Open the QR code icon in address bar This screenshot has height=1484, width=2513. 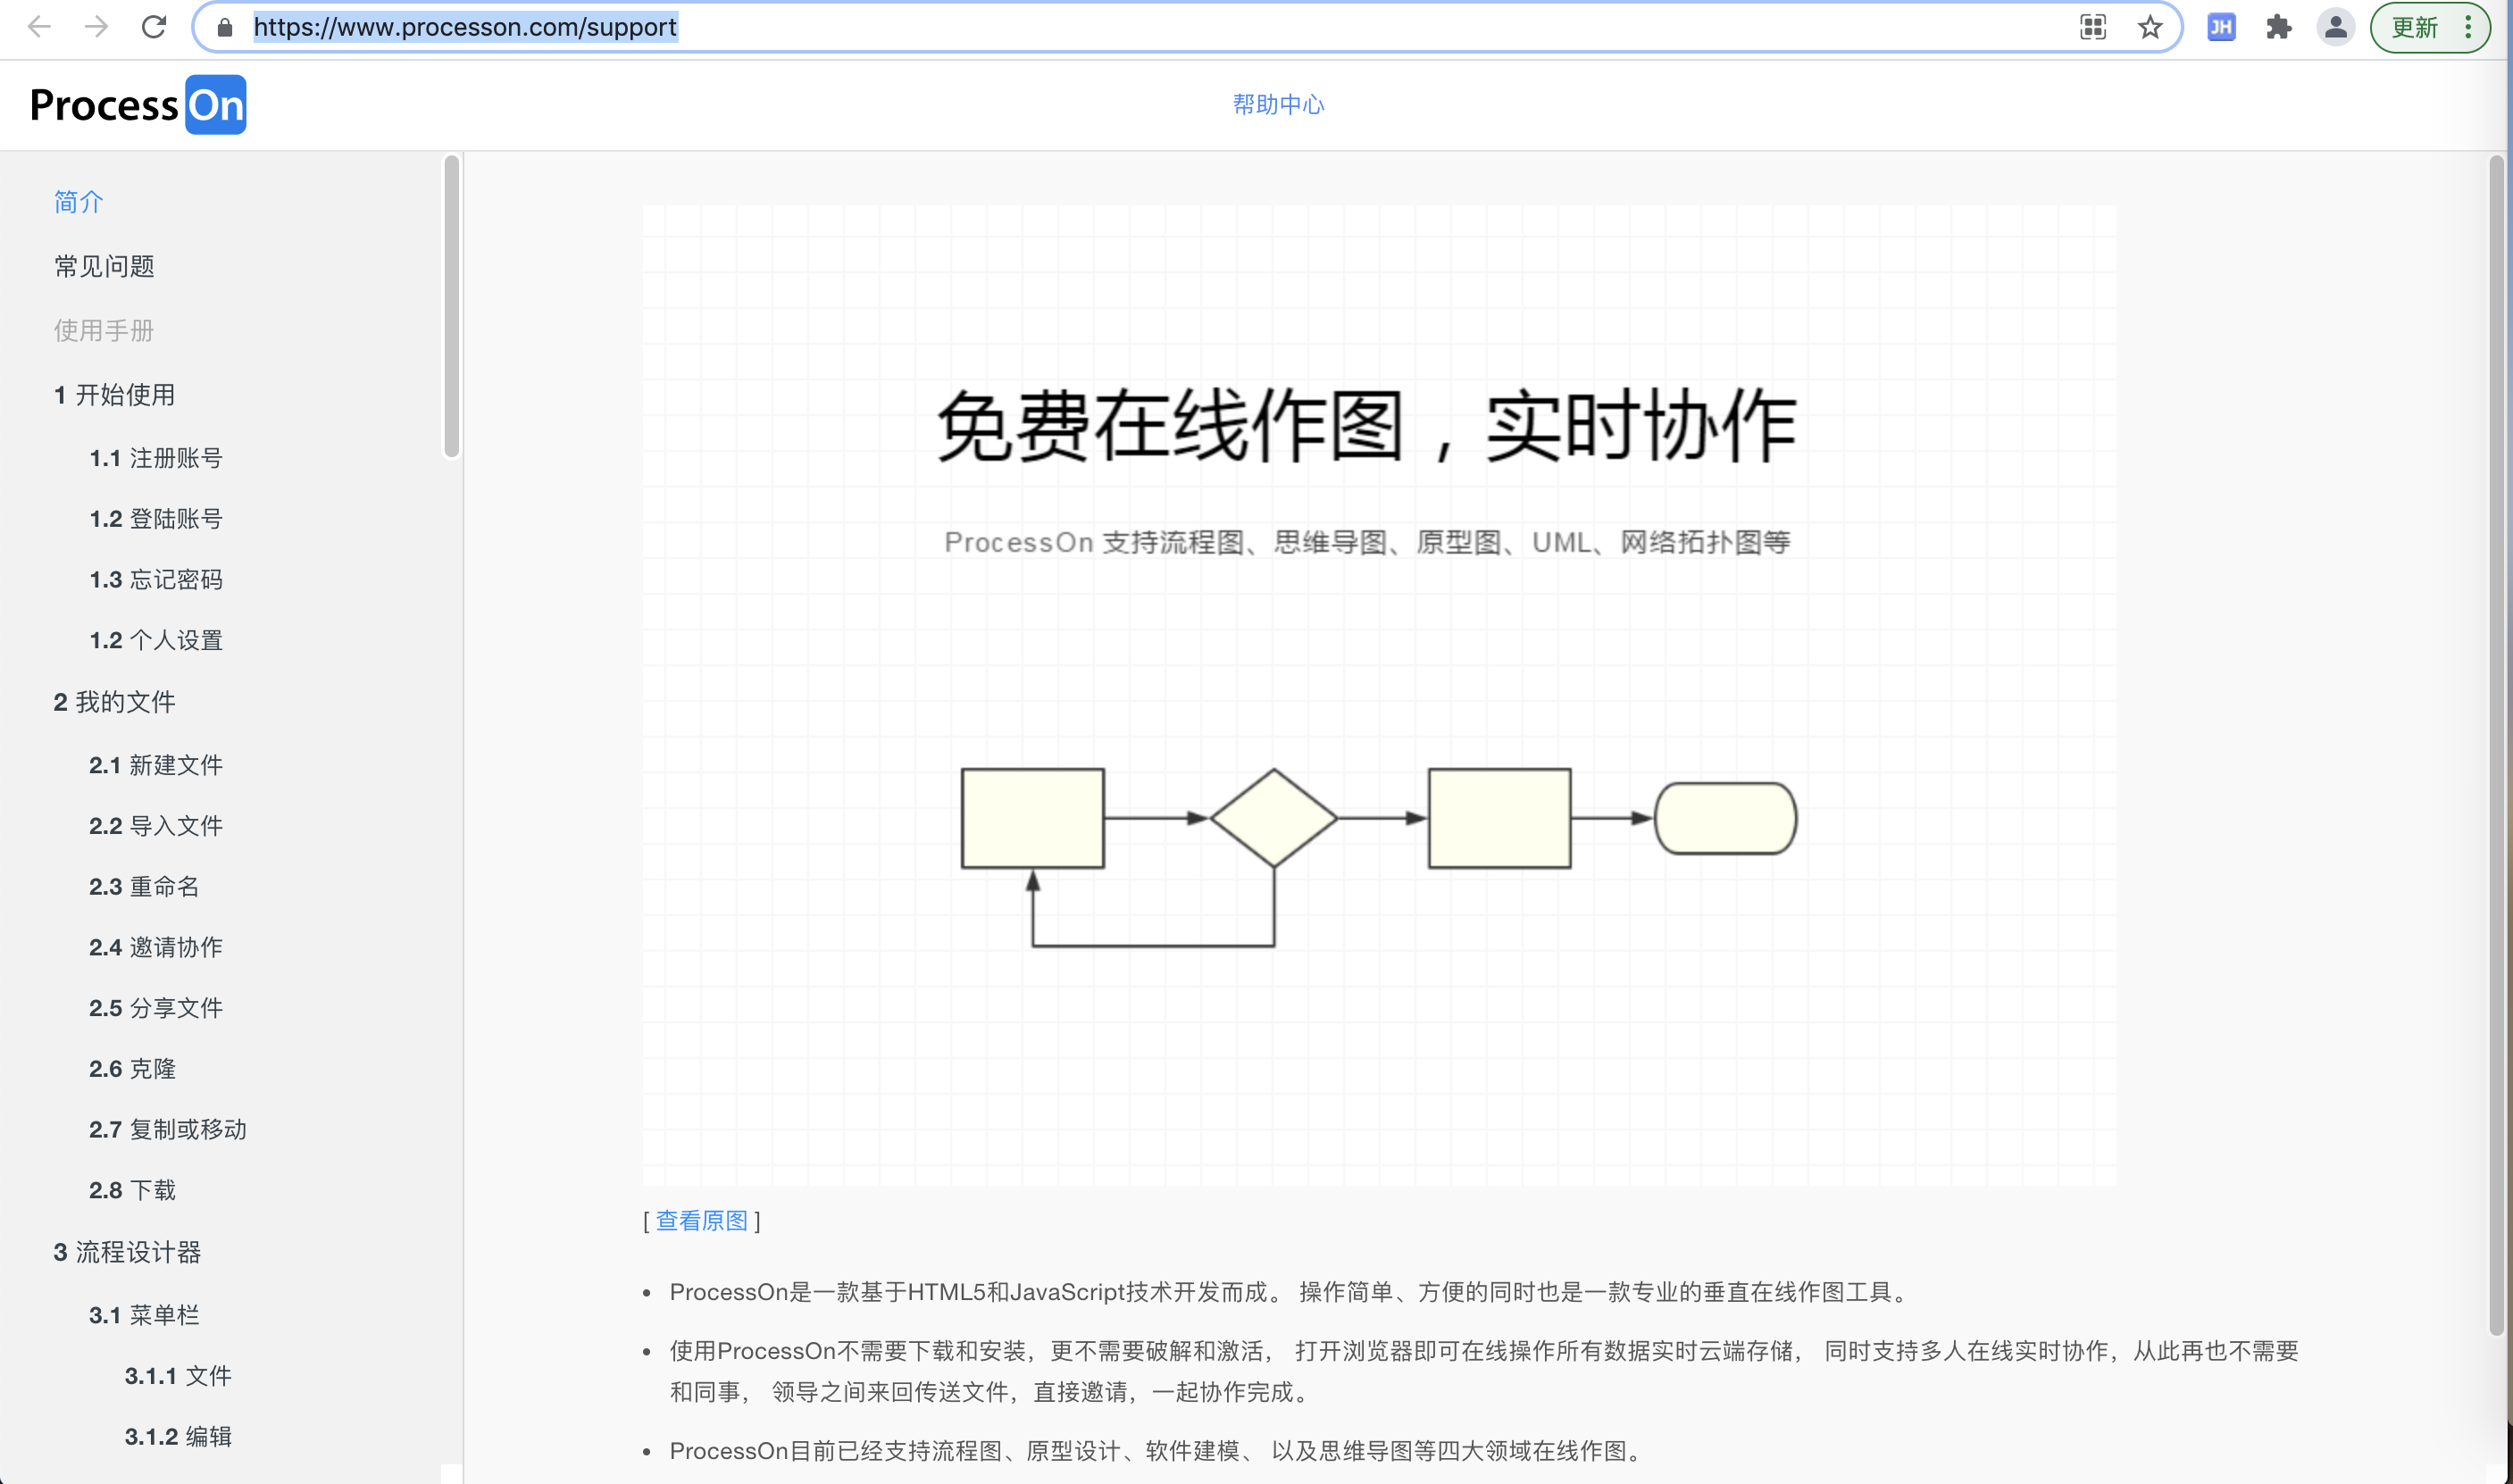point(2093,27)
